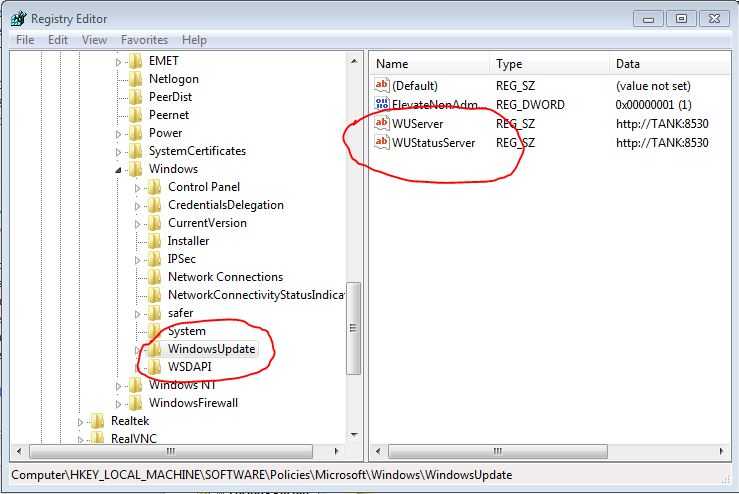Screen dimensions: 739x494
Task: Select the ElevateNonAdmins value name
Action: [435, 105]
